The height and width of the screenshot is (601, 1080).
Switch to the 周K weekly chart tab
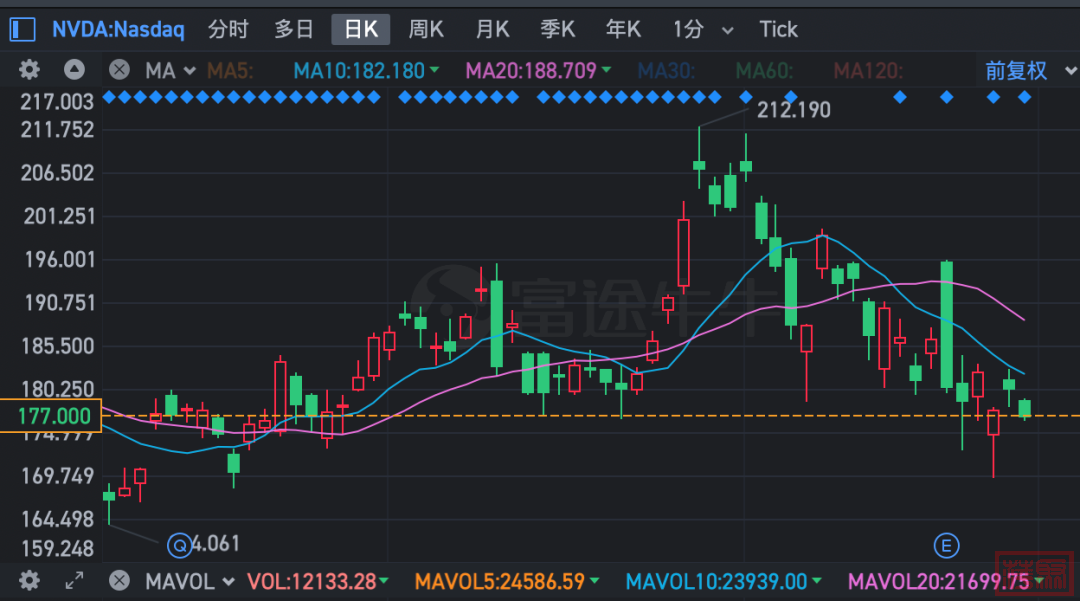(426, 29)
